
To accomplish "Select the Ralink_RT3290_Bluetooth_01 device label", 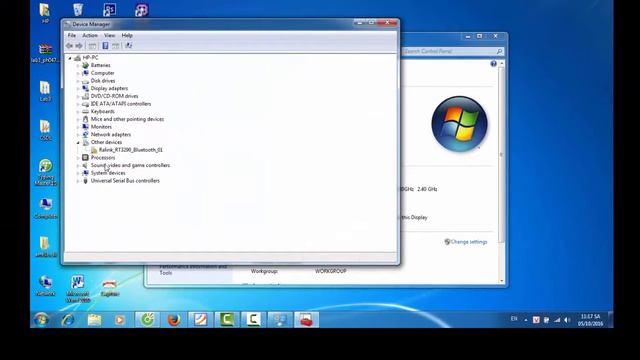I will coord(131,150).
